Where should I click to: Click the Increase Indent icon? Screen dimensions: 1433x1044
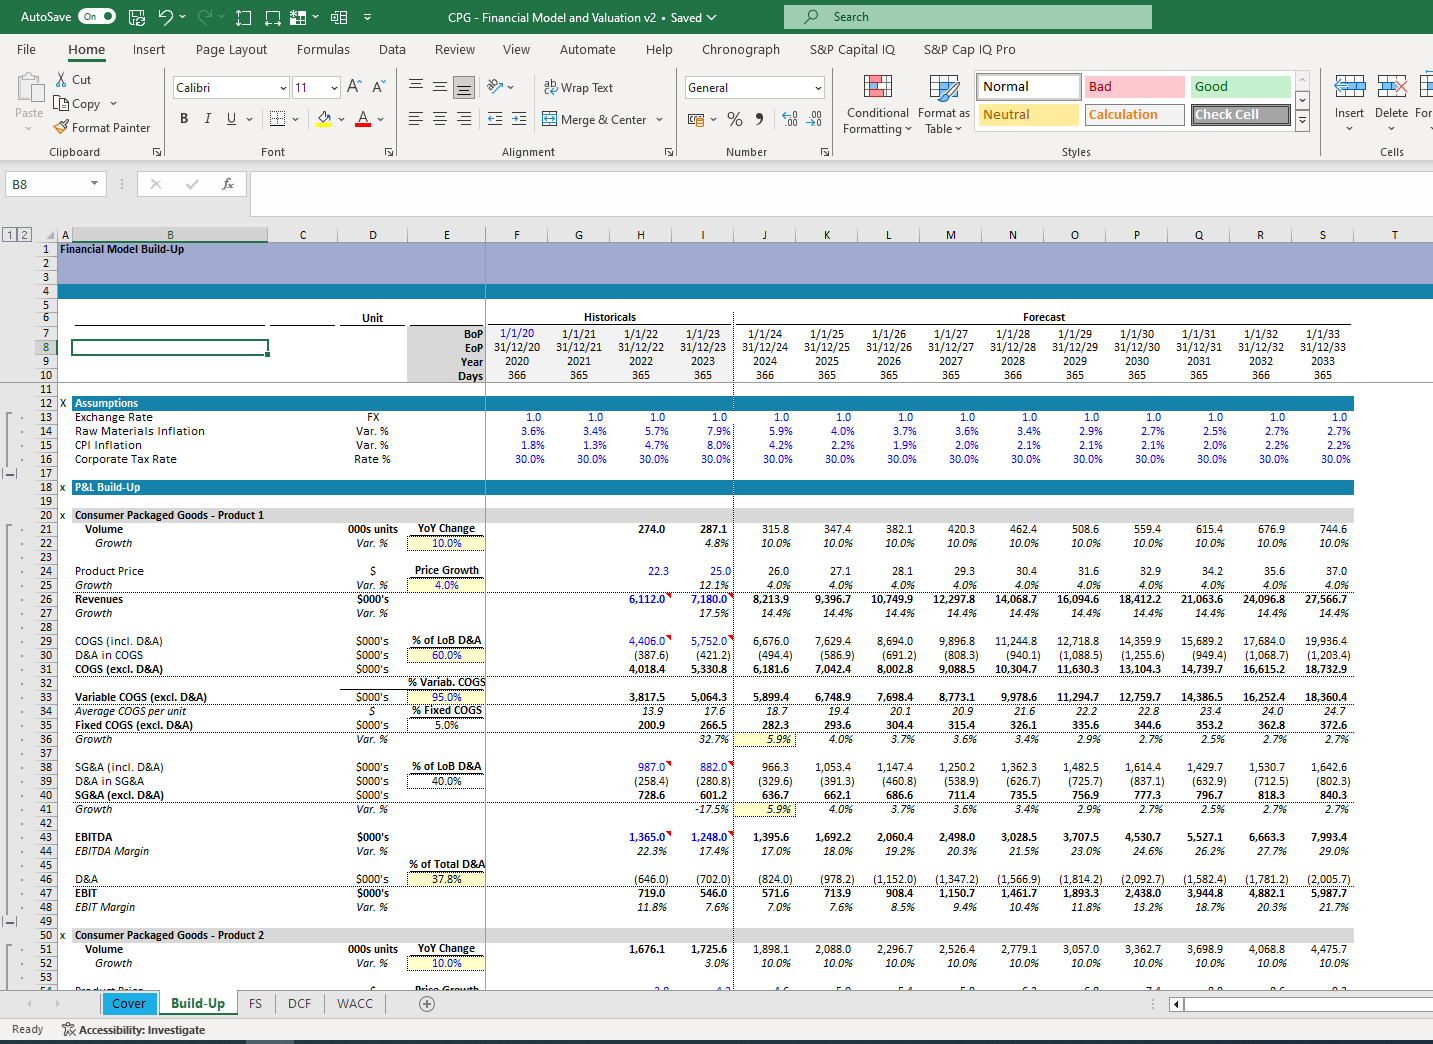tap(518, 119)
